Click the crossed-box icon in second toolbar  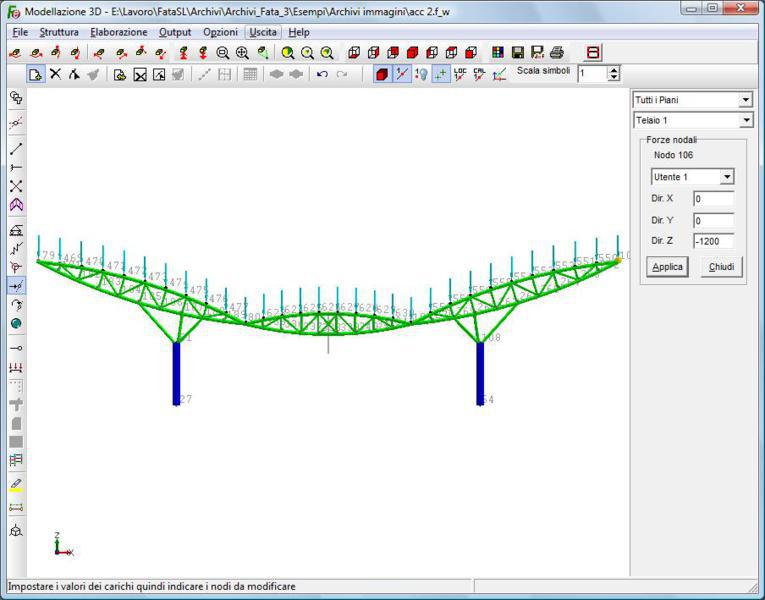(140, 74)
